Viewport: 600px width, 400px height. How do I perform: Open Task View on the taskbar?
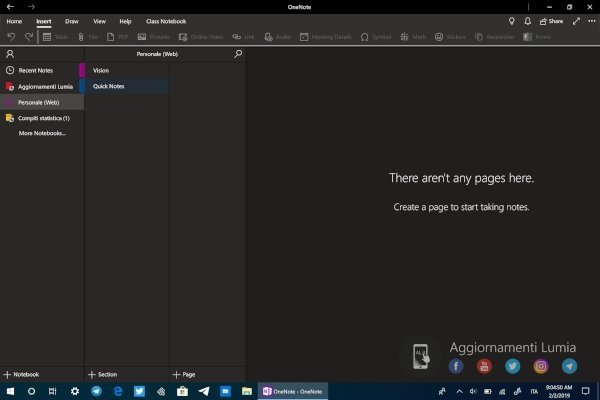click(x=52, y=391)
